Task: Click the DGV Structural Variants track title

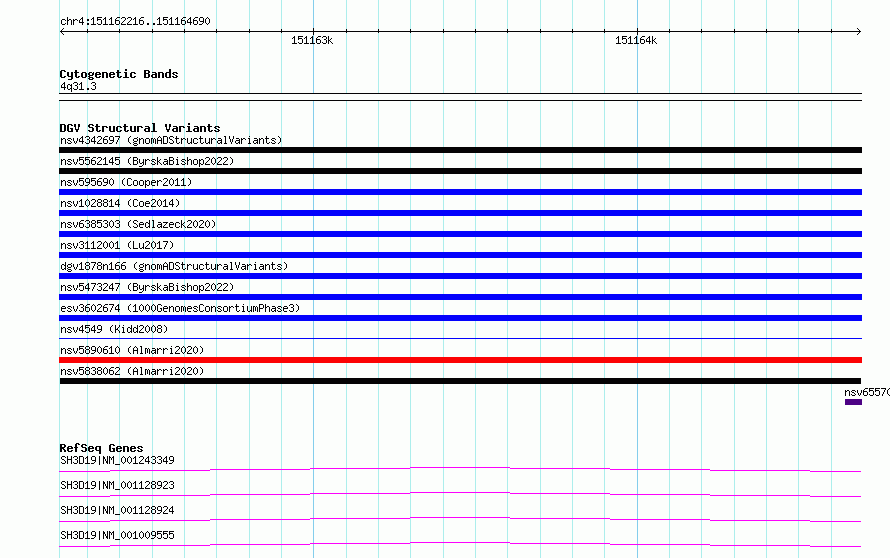Action: click(140, 128)
